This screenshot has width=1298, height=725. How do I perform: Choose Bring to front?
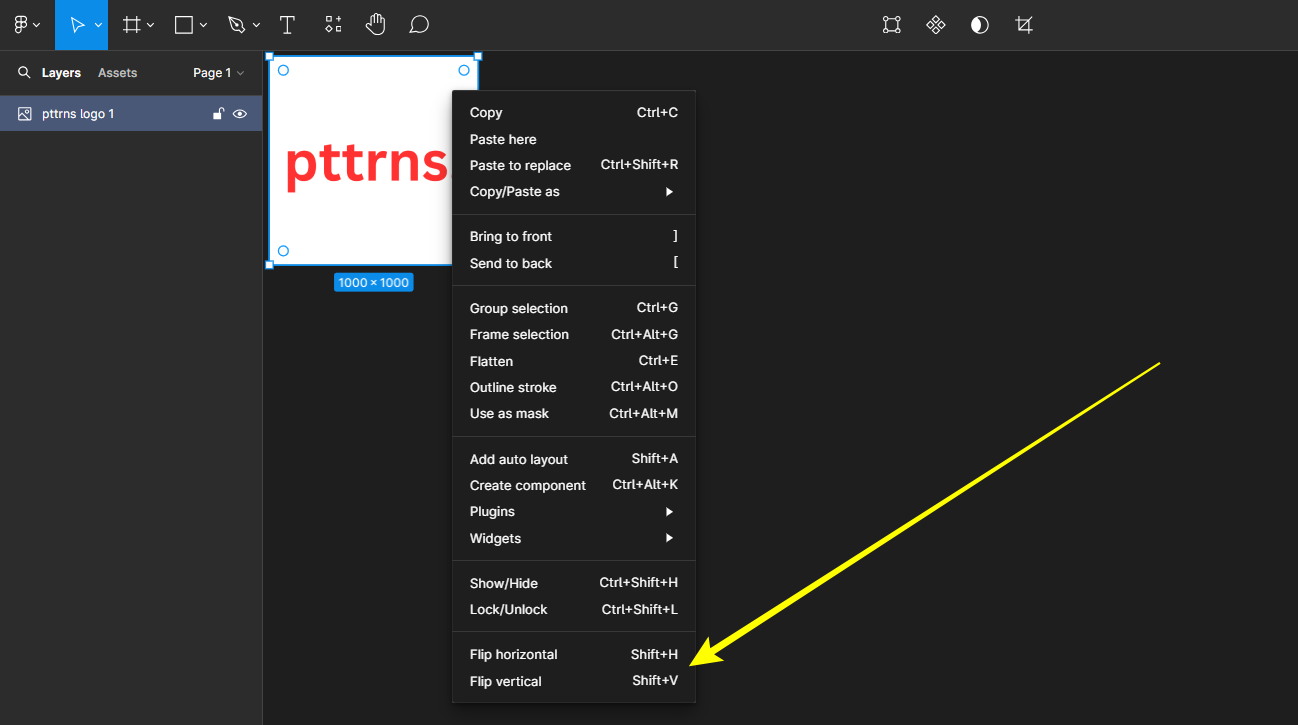(x=574, y=237)
